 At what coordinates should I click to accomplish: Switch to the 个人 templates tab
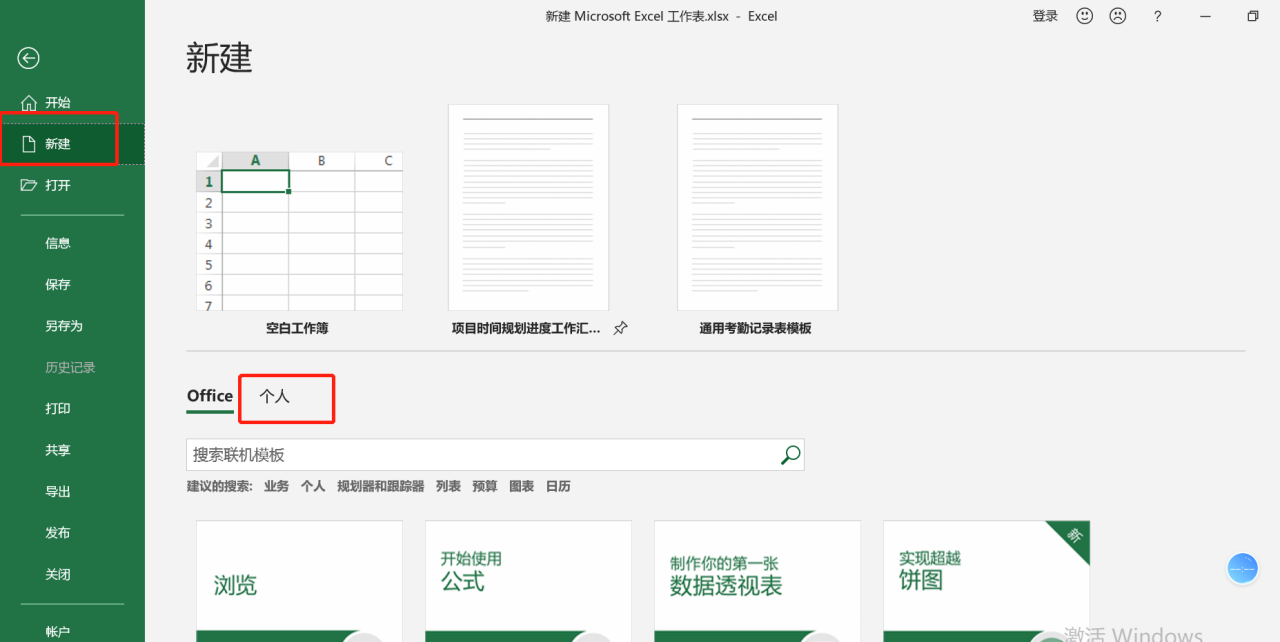[275, 396]
